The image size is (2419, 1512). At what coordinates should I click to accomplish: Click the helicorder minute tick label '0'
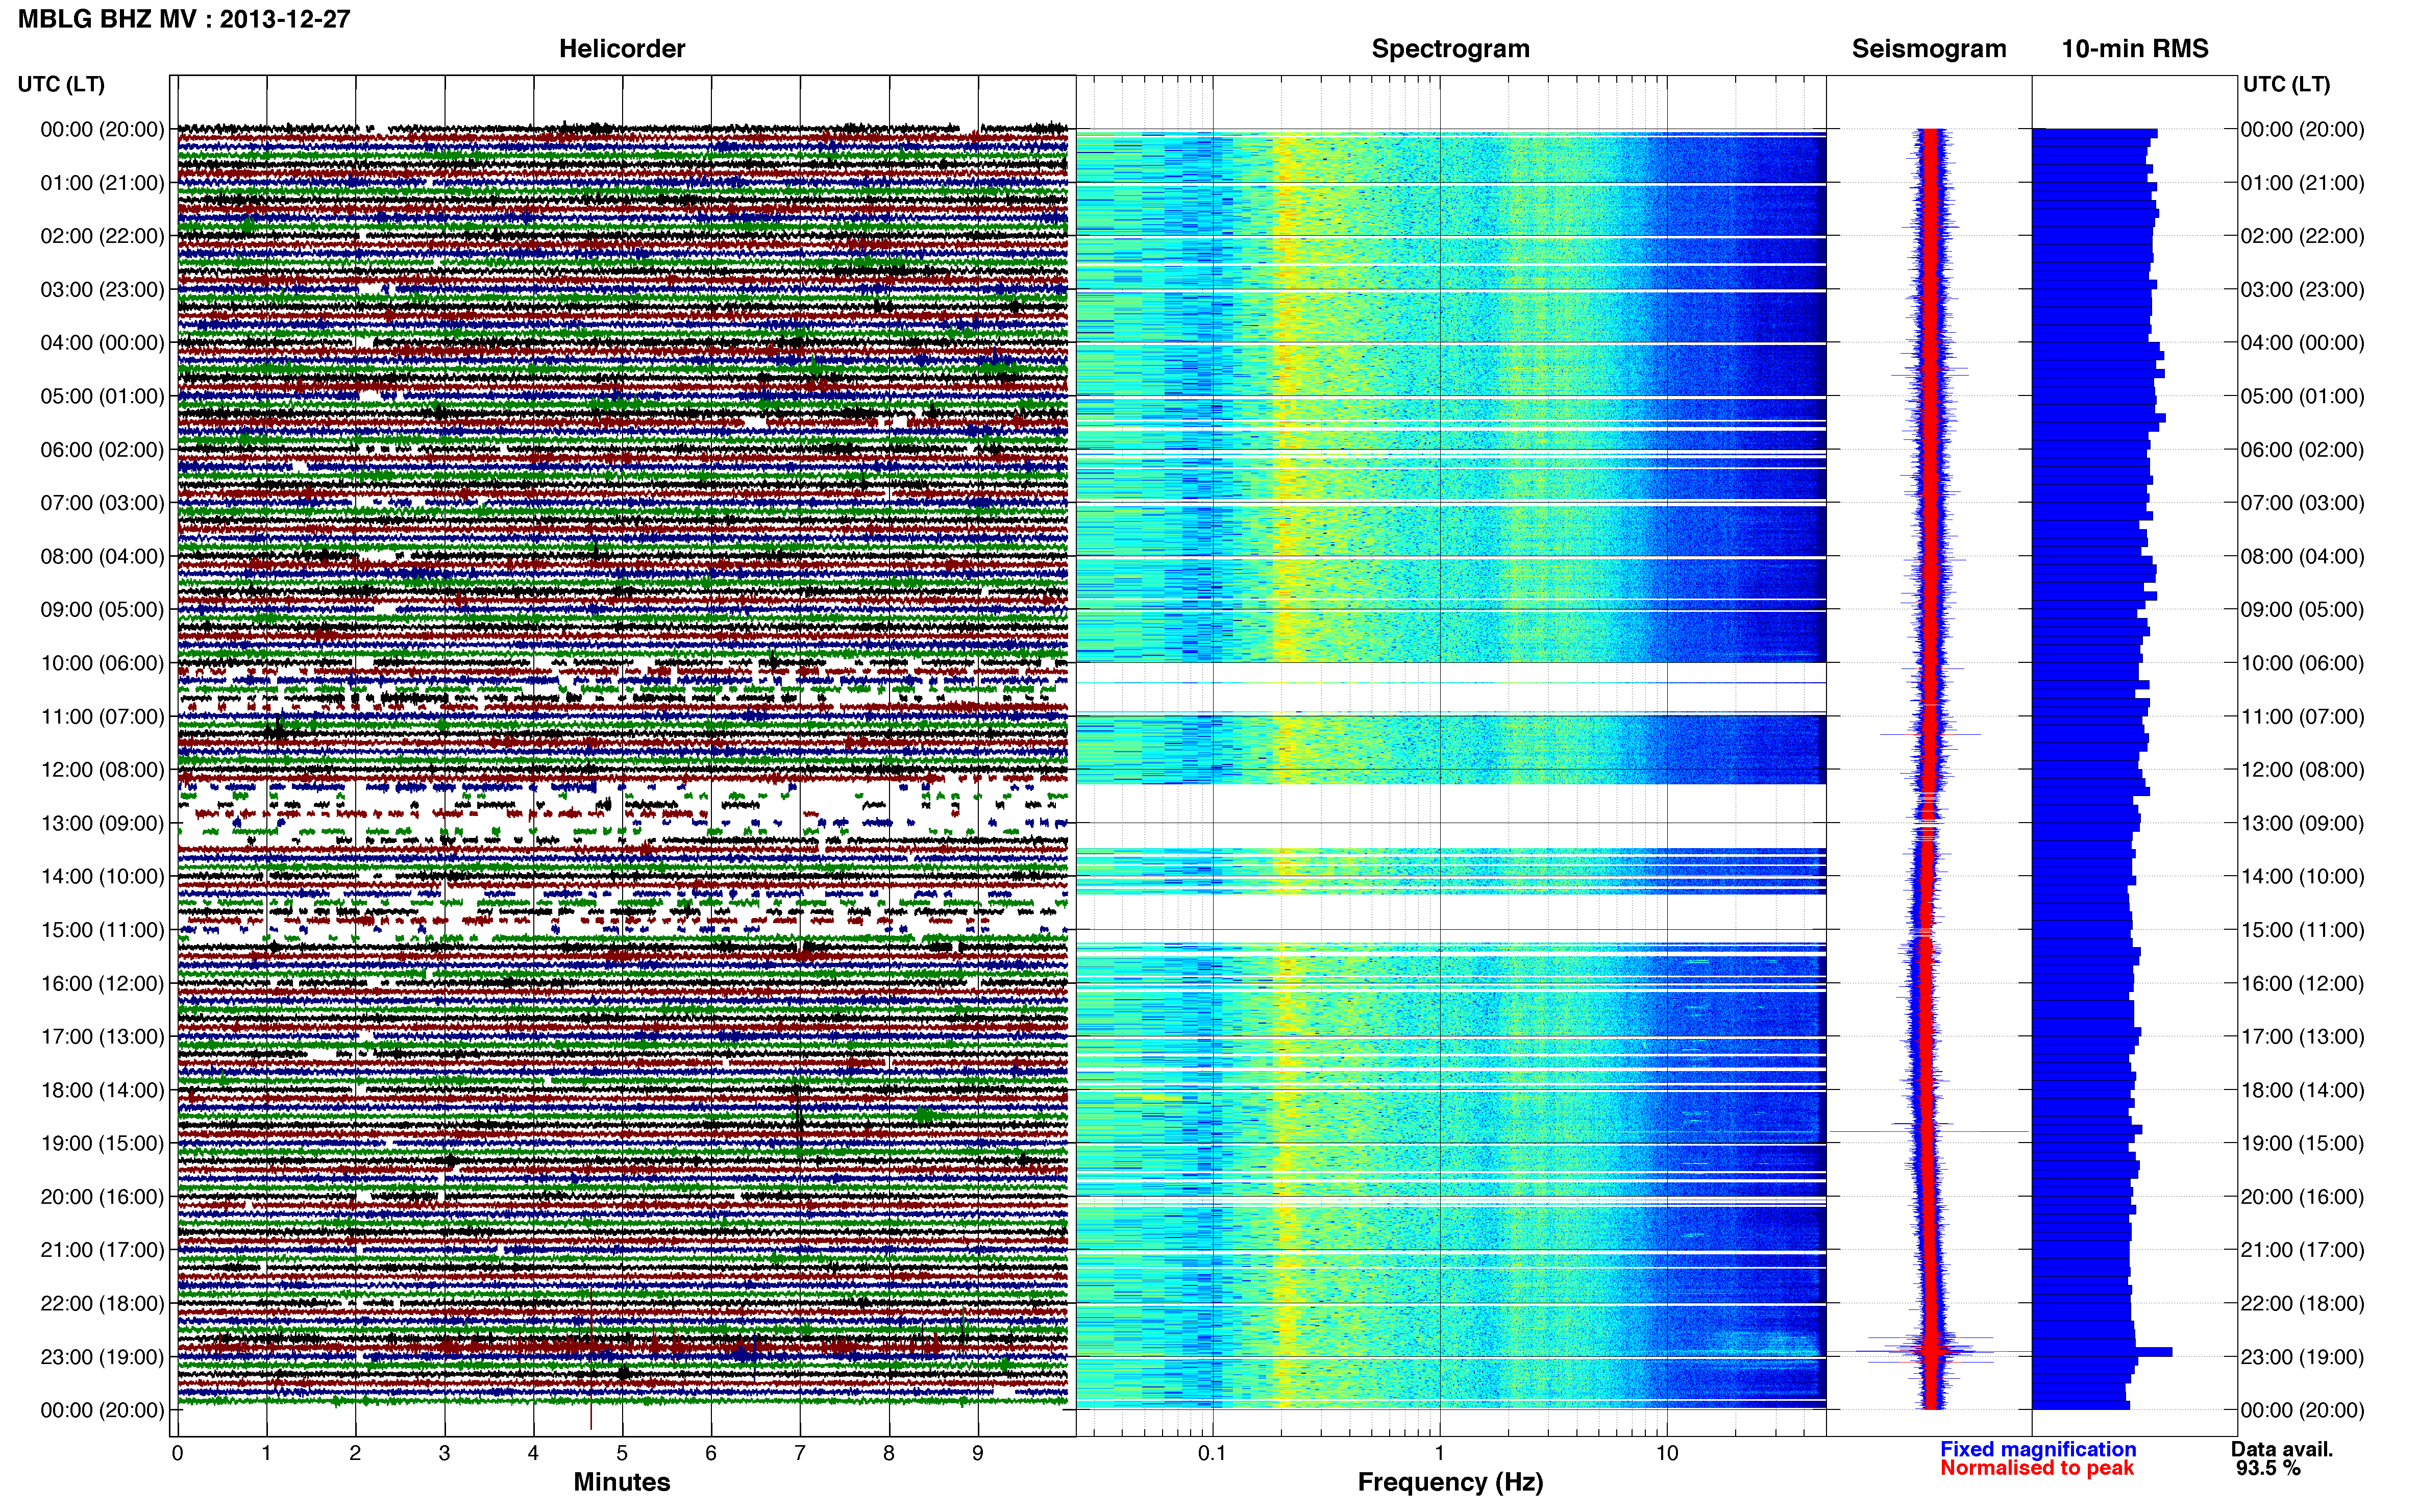tap(177, 1453)
